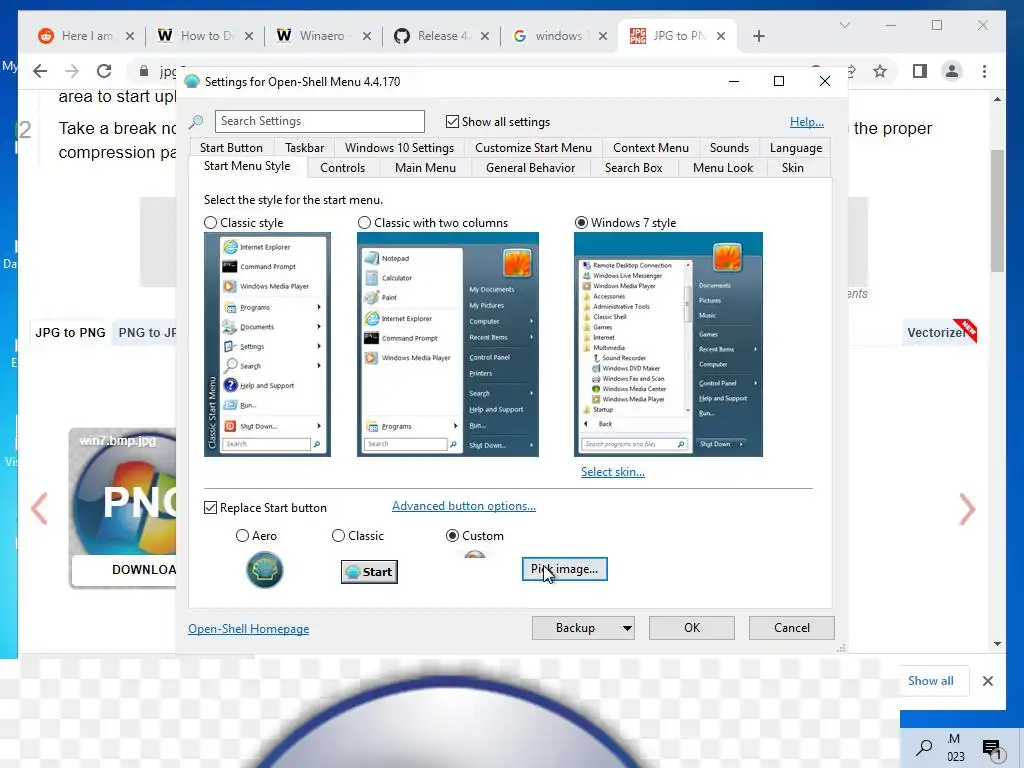Switch to the Menu Look tab
1024x768 pixels.
pyautogui.click(x=723, y=168)
